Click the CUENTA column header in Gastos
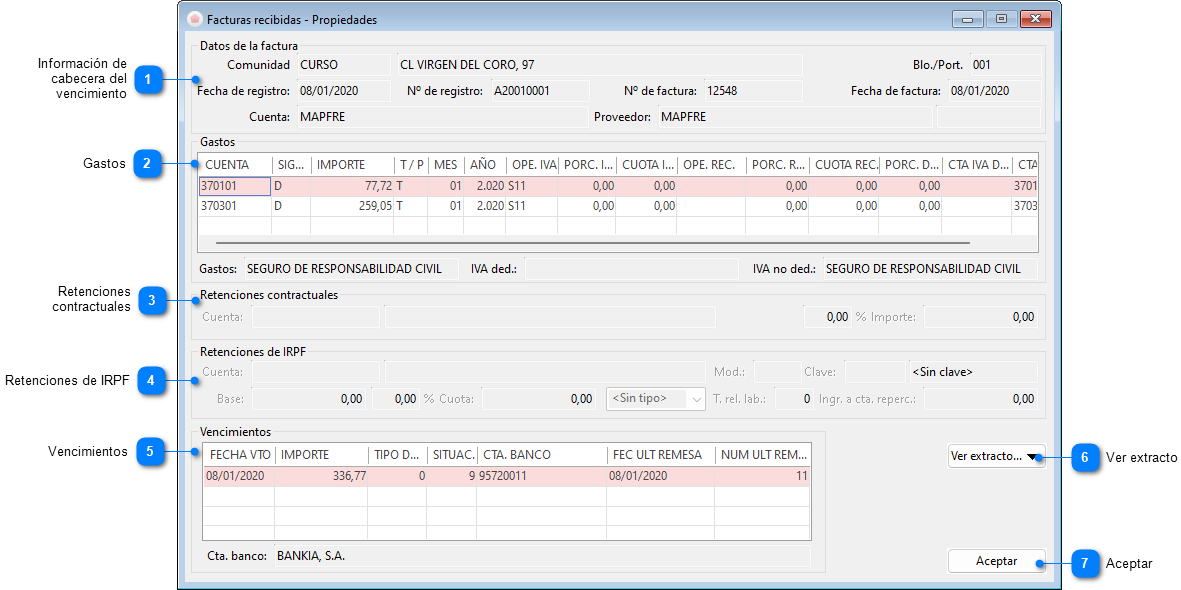 click(x=235, y=165)
